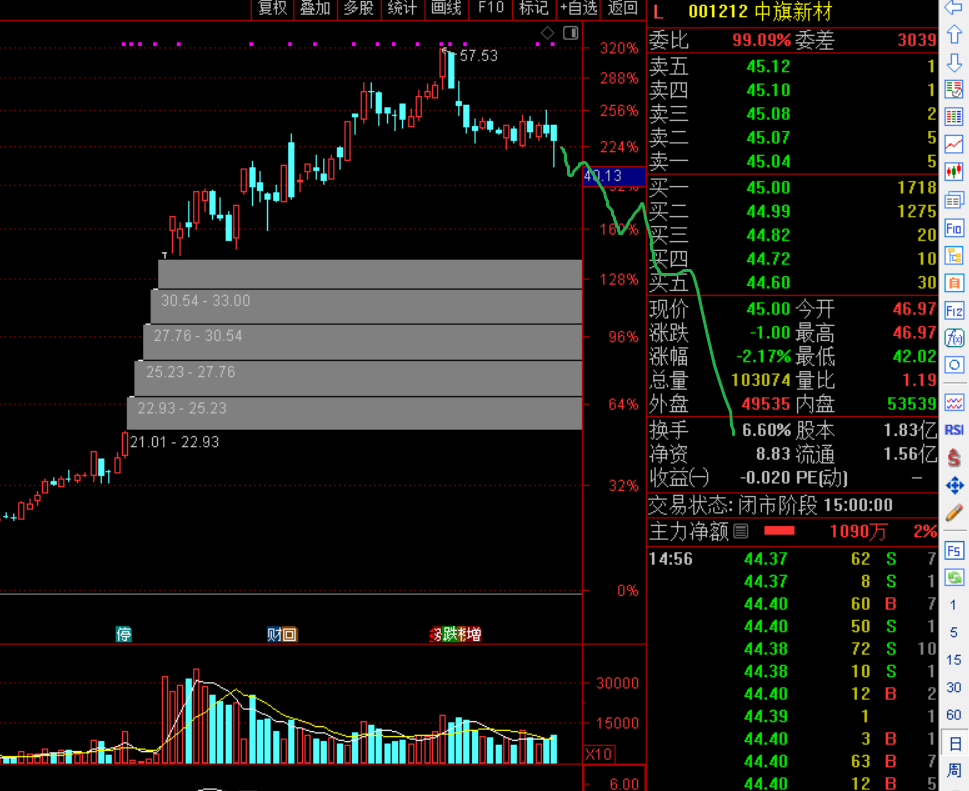Click the FS icon in sidebar
The width and height of the screenshot is (969, 791).
[954, 551]
